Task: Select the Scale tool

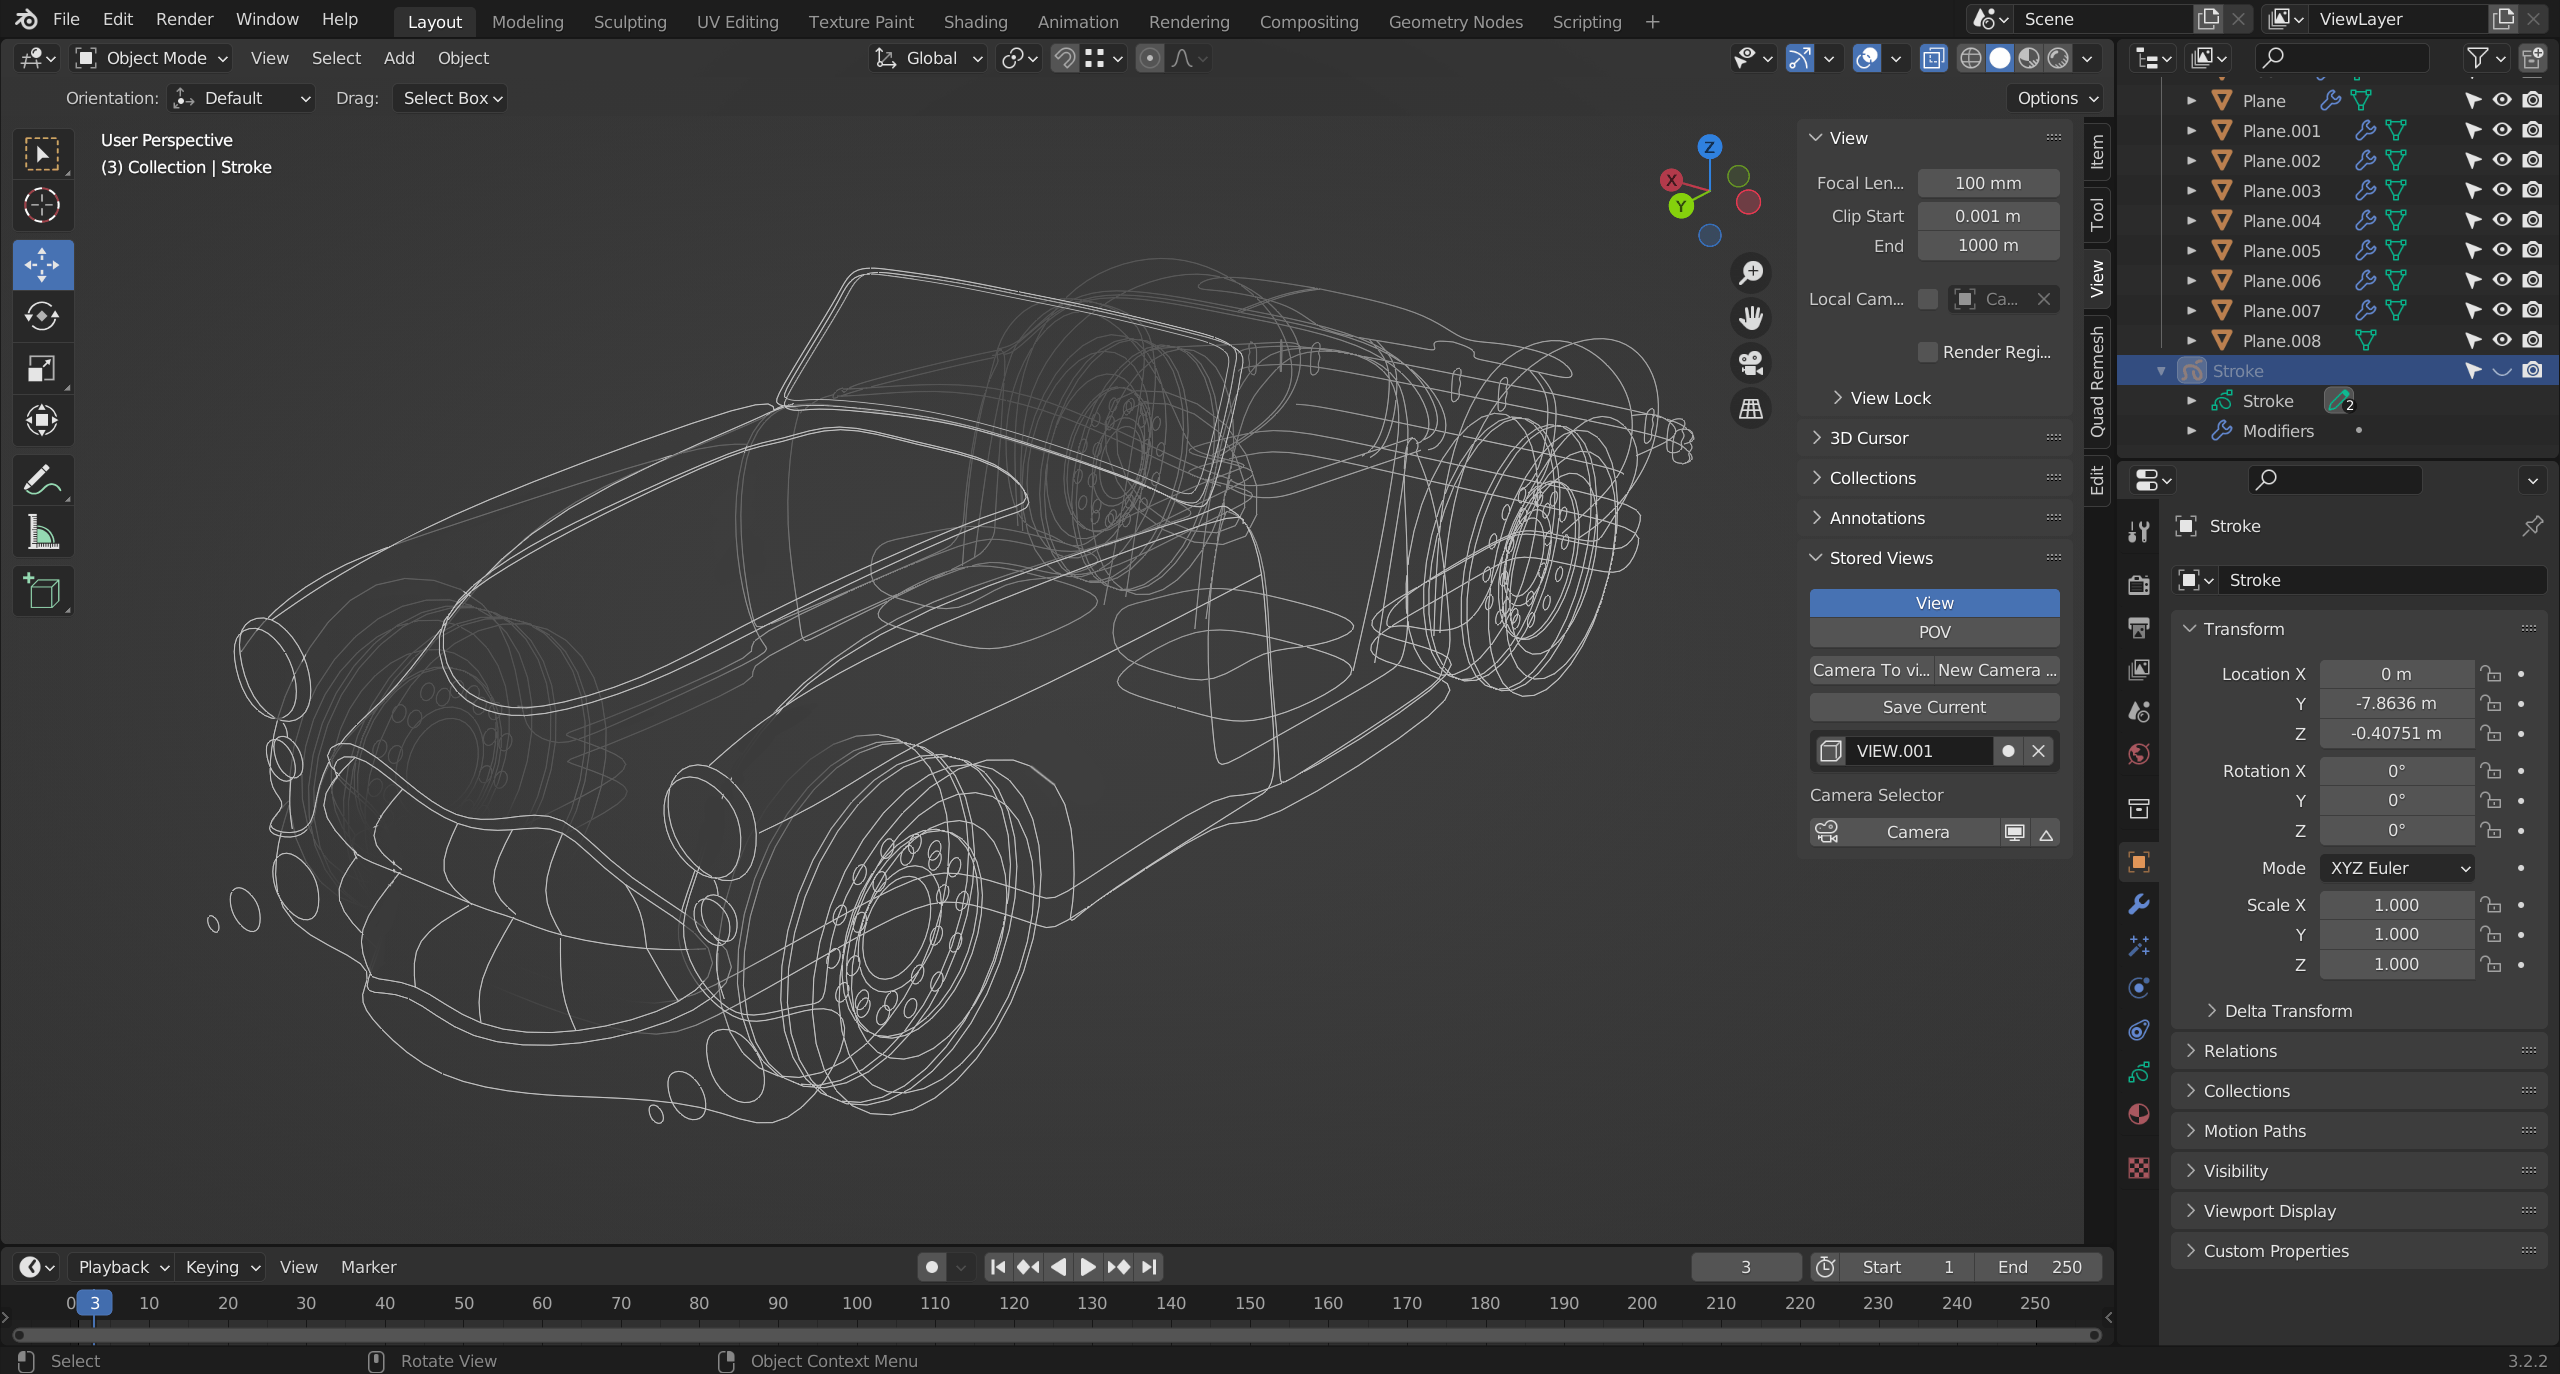Action: tap(42, 368)
